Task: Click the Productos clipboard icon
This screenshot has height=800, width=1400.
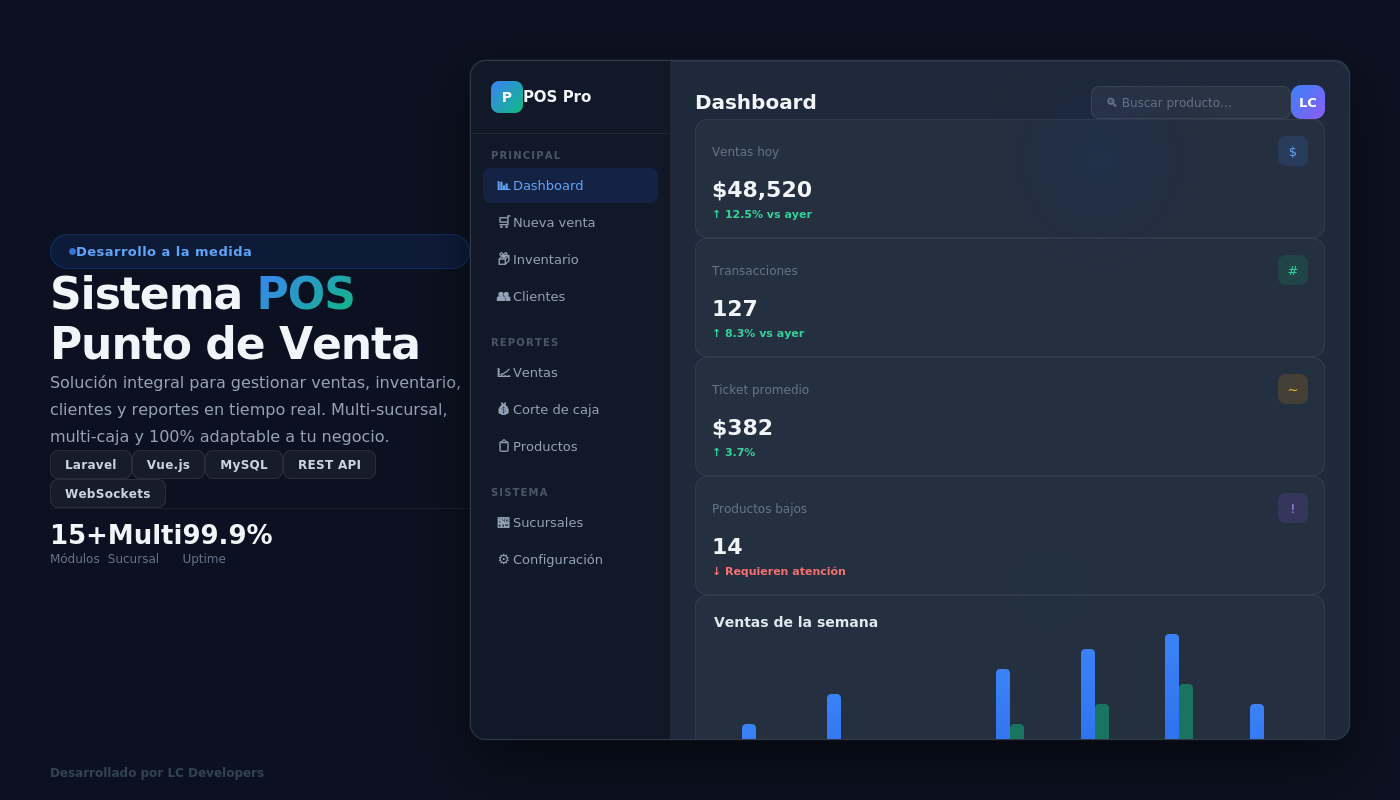Action: [503, 446]
